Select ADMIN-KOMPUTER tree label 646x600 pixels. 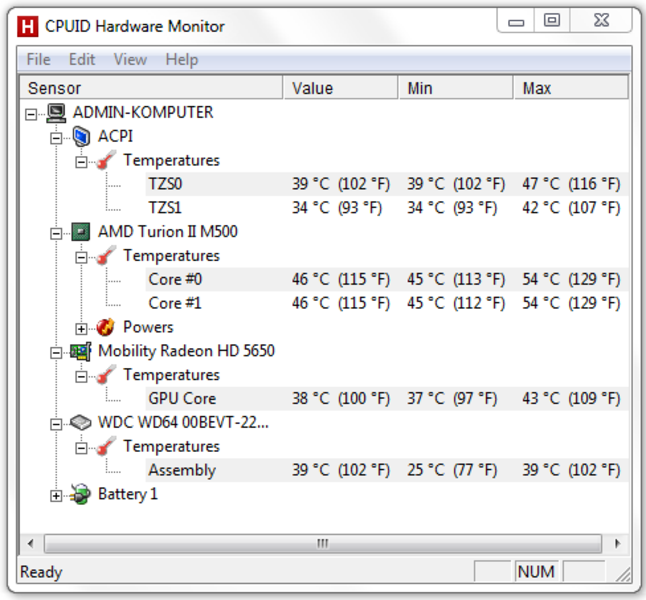pos(143,112)
